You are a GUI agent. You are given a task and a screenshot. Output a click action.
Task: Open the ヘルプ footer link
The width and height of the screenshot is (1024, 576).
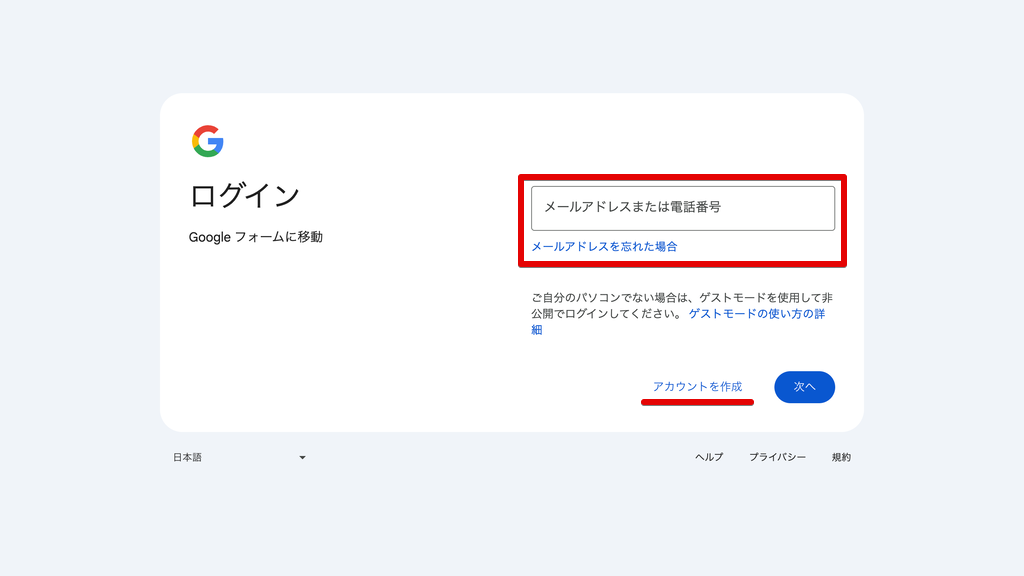tap(709, 457)
